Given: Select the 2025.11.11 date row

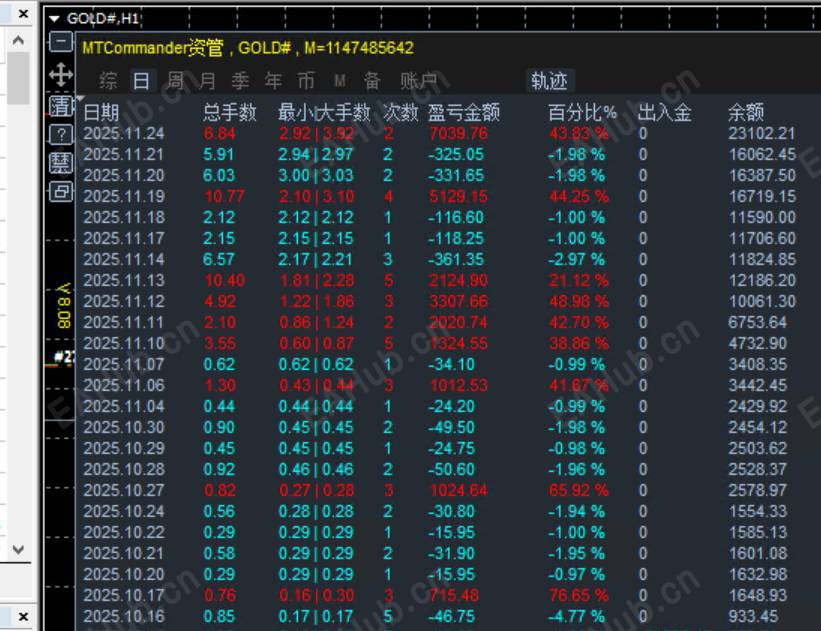Looking at the screenshot, I should [124, 322].
